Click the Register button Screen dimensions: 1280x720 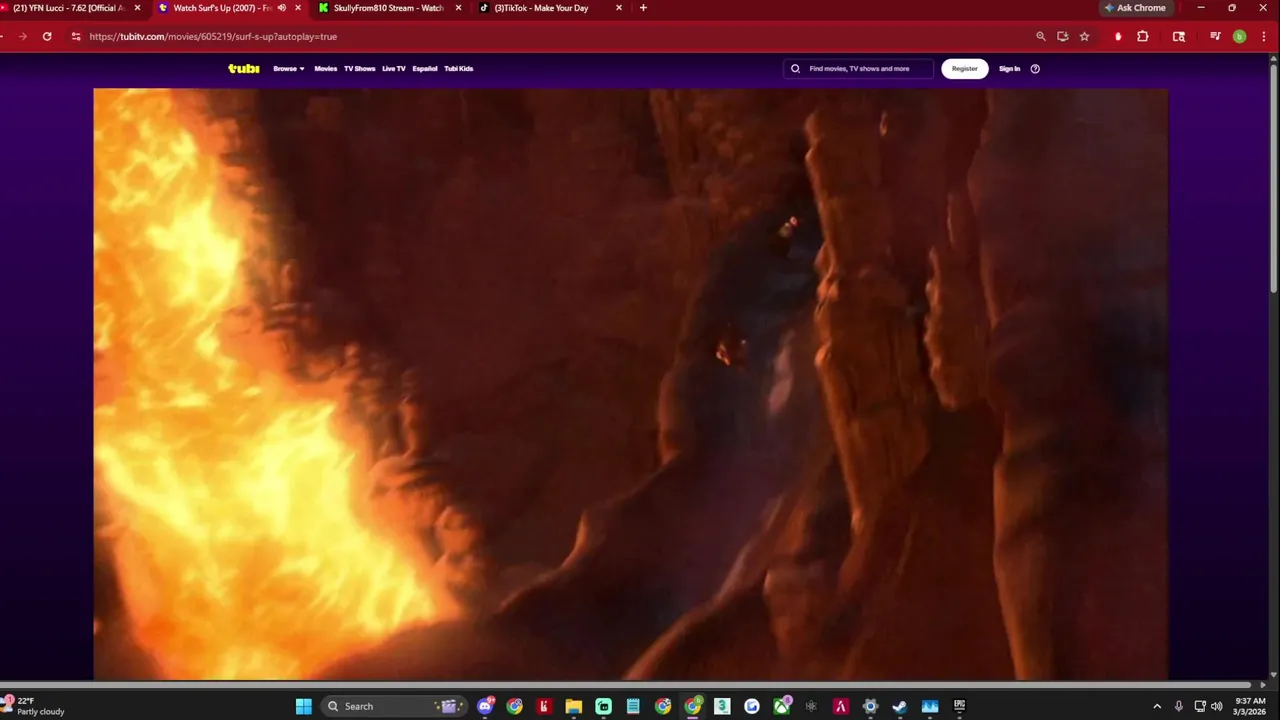click(x=965, y=69)
